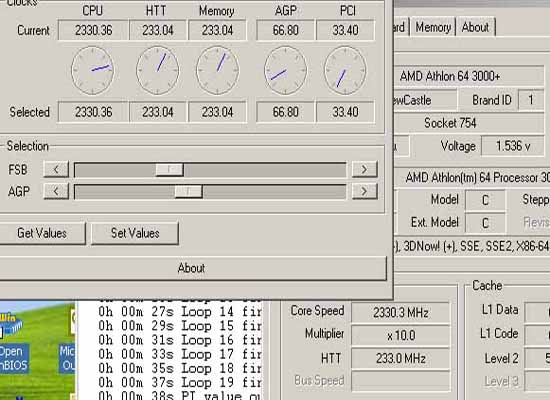
Task: Switch to the Memory tab in CPU-Z
Action: point(433,27)
